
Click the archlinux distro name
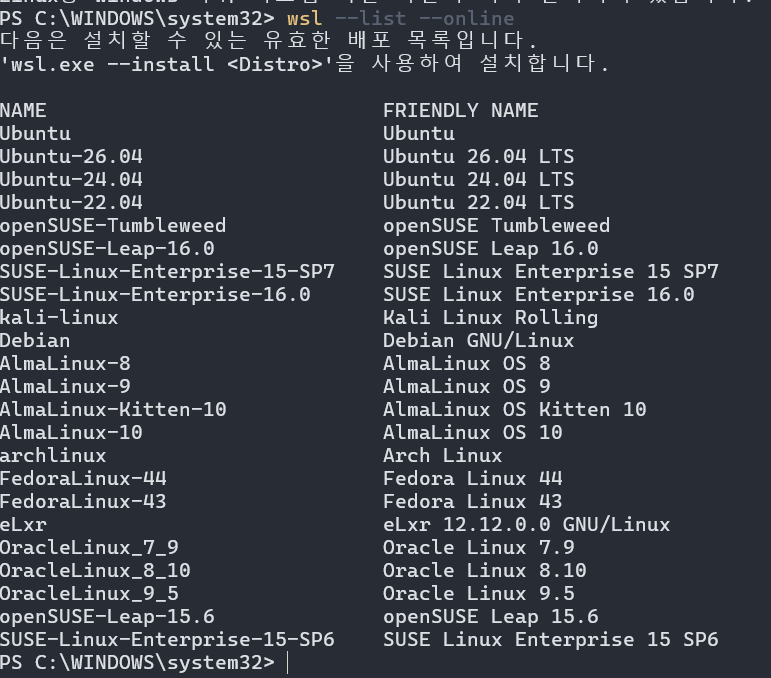tap(53, 456)
